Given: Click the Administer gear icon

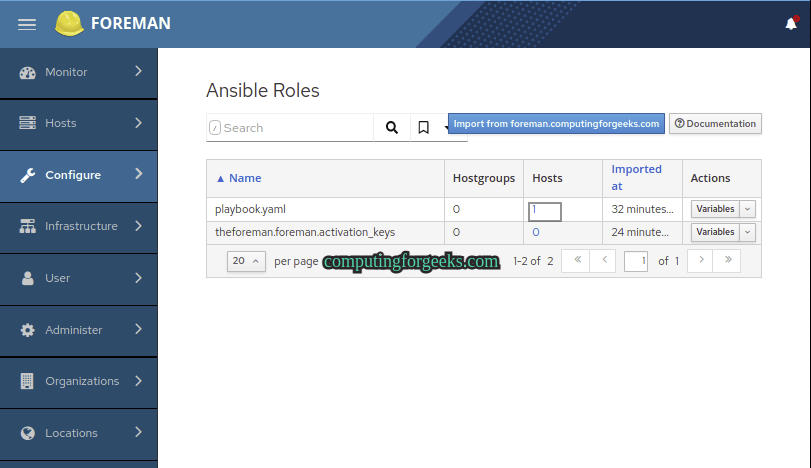Looking at the screenshot, I should click(27, 330).
